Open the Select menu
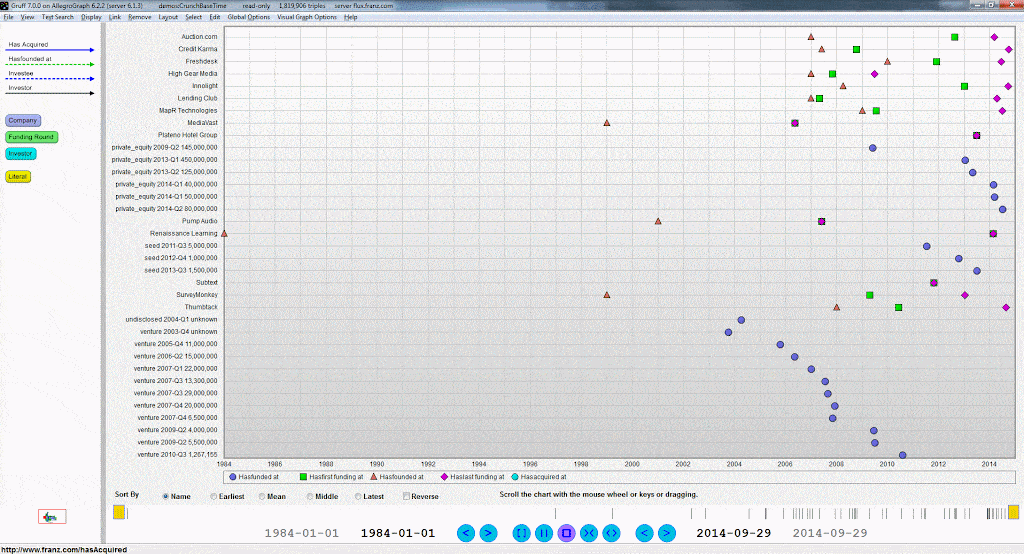Viewport: 1024px width, 554px height. pyautogui.click(x=193, y=17)
